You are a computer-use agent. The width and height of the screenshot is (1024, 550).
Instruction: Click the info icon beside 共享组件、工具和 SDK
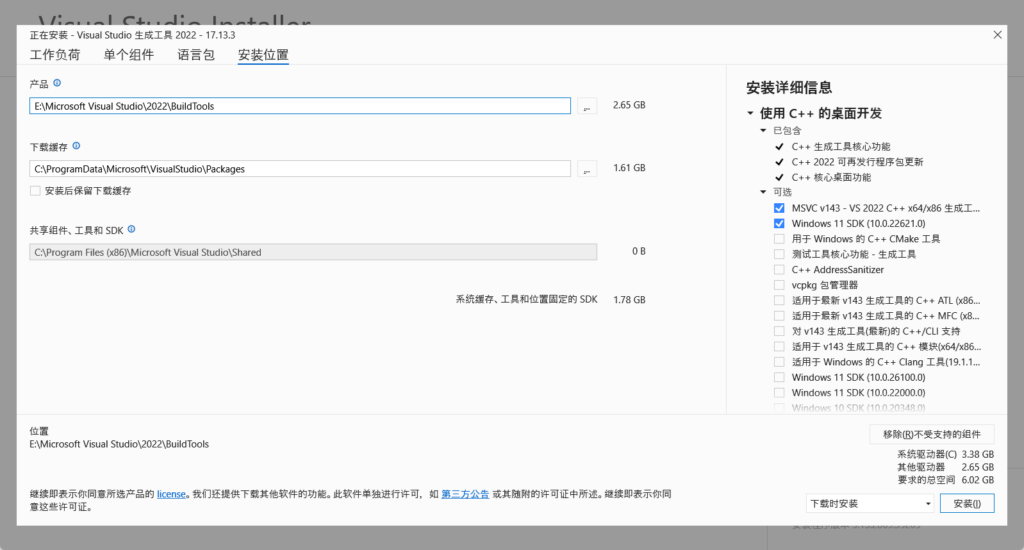[x=131, y=229]
